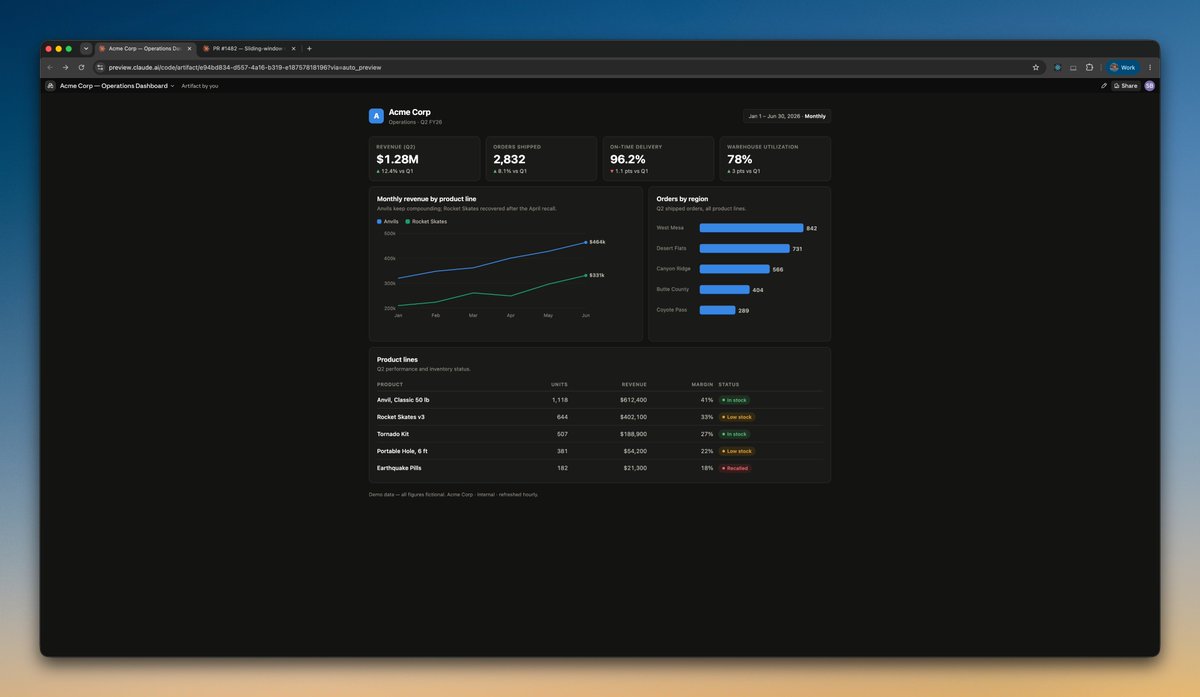Sort by the Revenue column header
This screenshot has width=1200, height=697.
pyautogui.click(x=634, y=384)
